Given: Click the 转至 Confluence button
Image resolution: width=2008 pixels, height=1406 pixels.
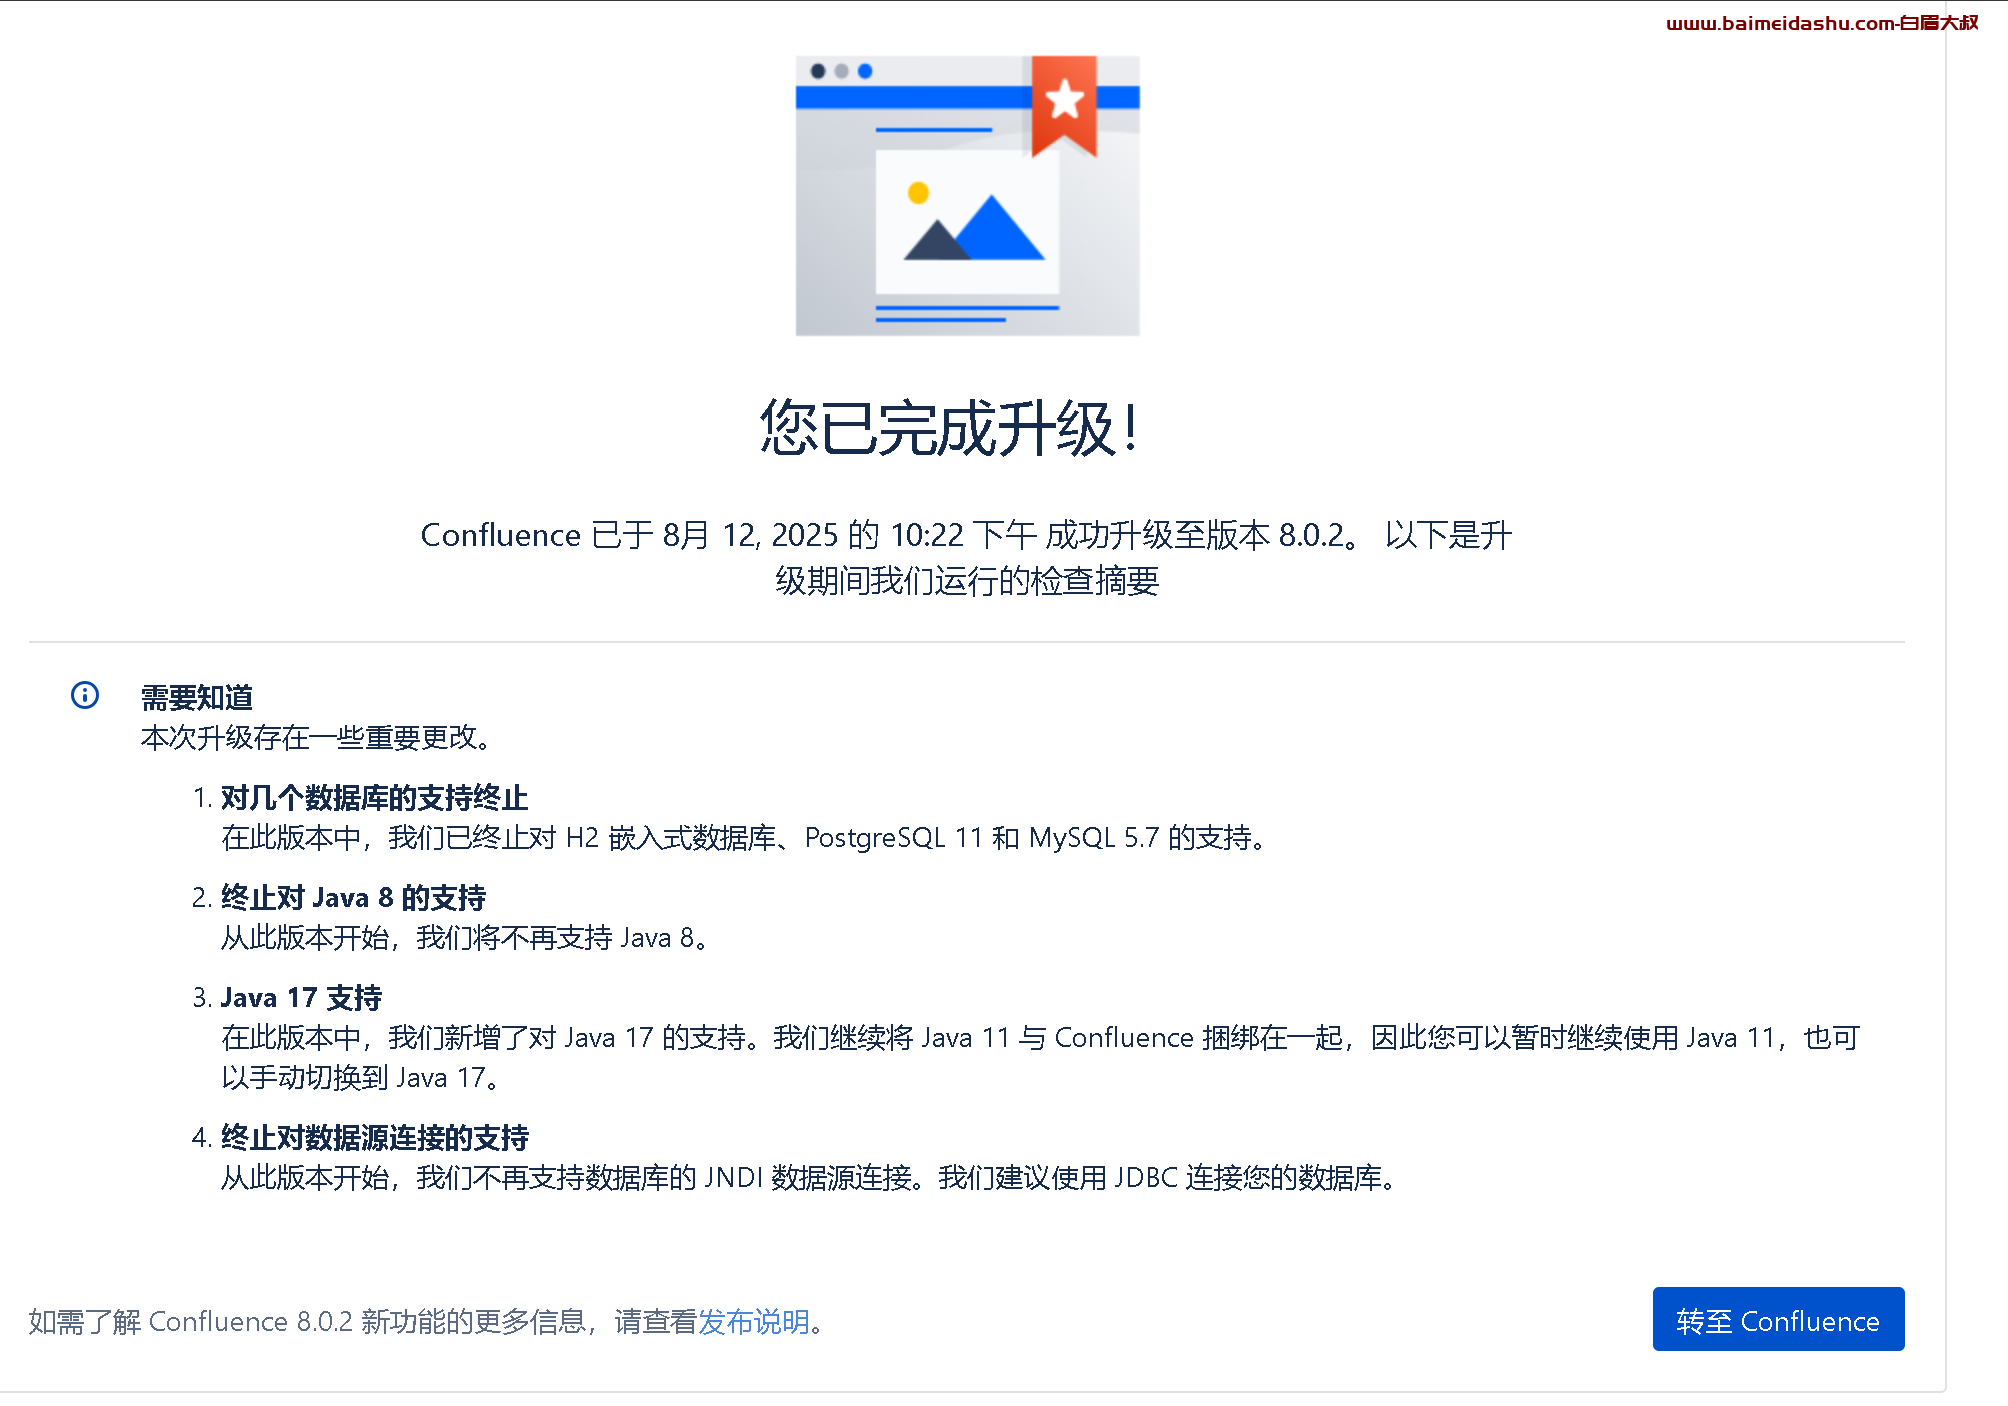Looking at the screenshot, I should pos(1778,1319).
